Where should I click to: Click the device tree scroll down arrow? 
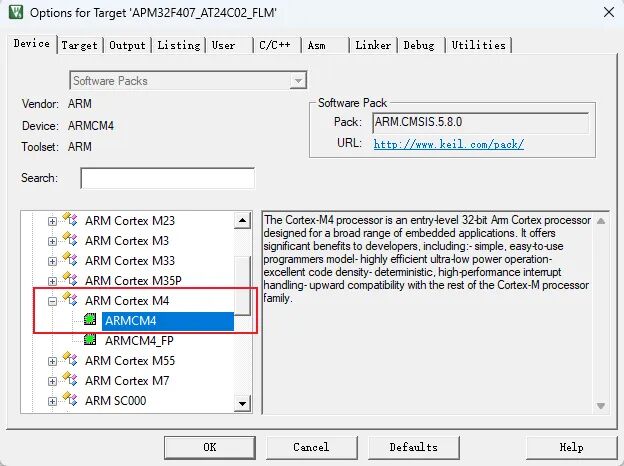[242, 403]
